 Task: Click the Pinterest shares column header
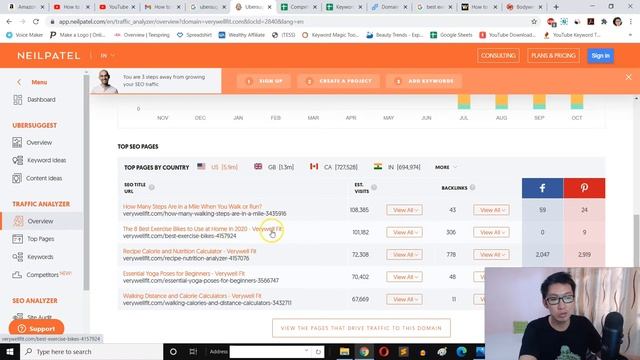584,188
